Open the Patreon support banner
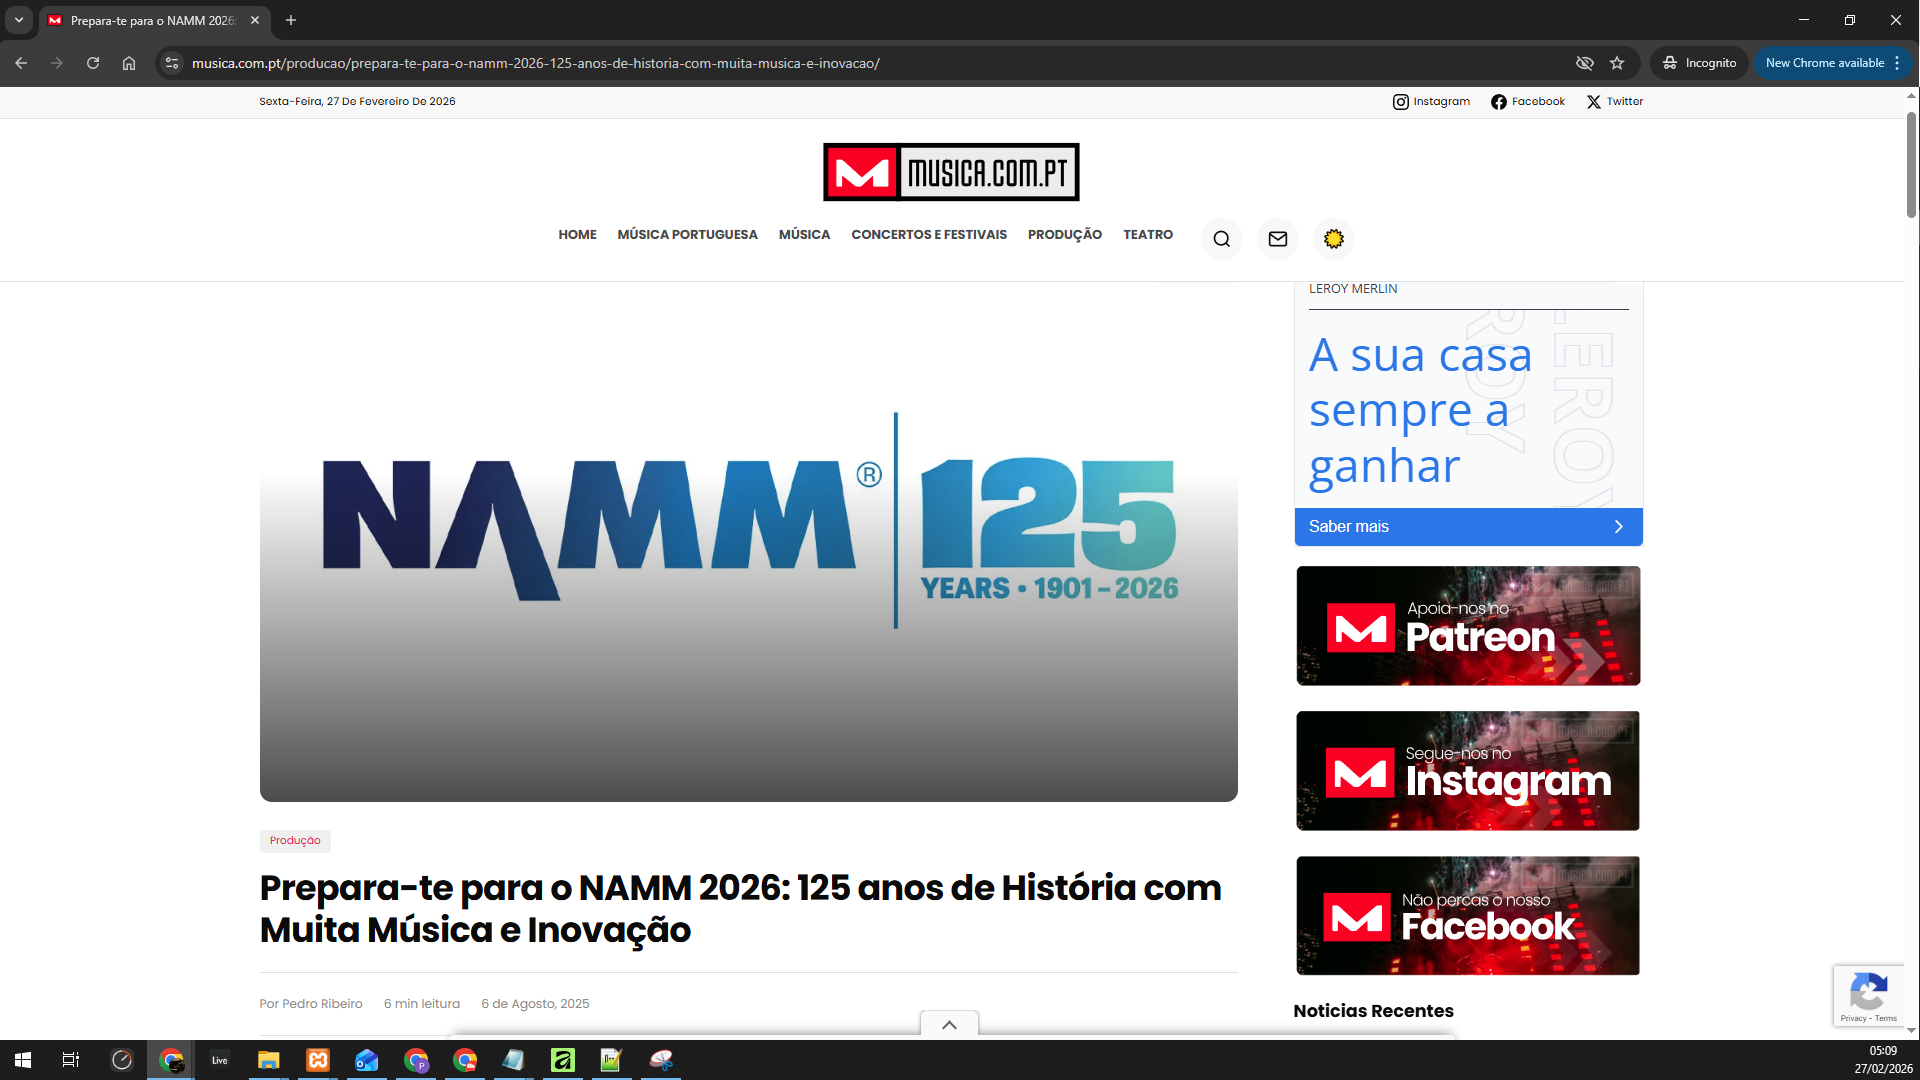Image resolution: width=1920 pixels, height=1080 pixels. (x=1468, y=626)
